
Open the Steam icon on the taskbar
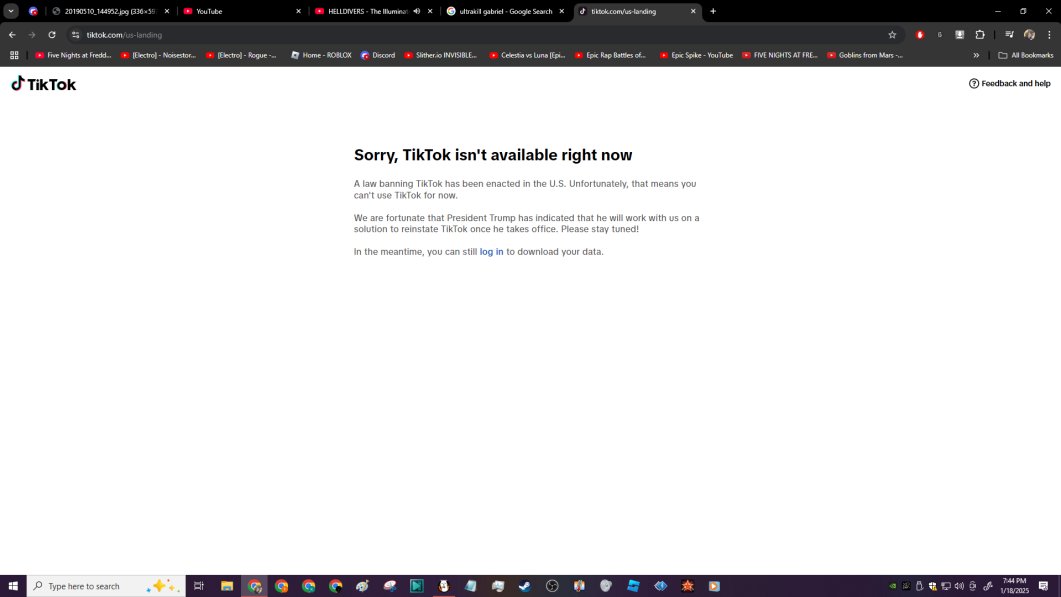pyautogui.click(x=525, y=586)
